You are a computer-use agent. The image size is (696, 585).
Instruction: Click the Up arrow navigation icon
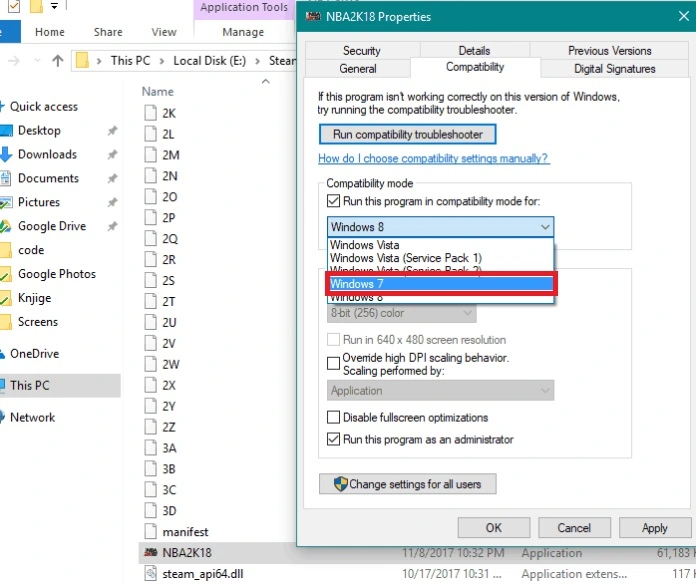pyautogui.click(x=57, y=60)
